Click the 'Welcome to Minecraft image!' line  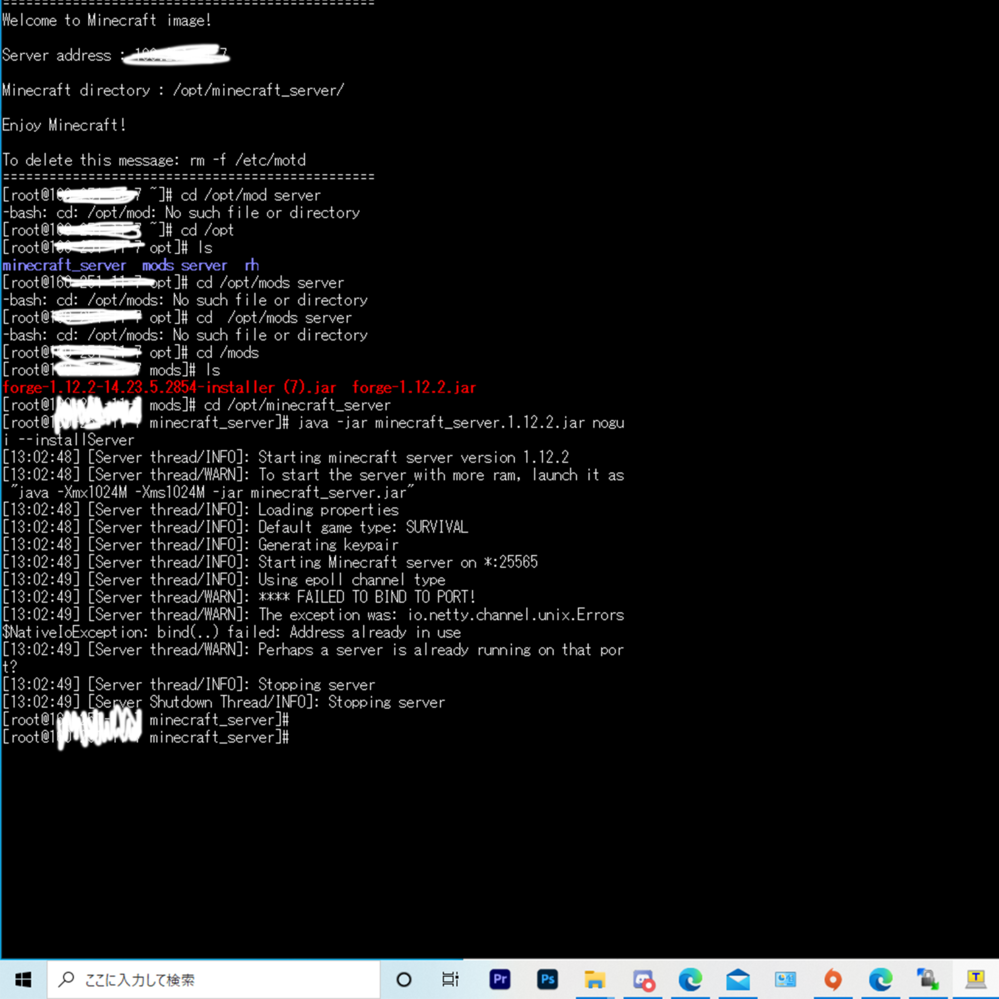pyautogui.click(x=106, y=20)
